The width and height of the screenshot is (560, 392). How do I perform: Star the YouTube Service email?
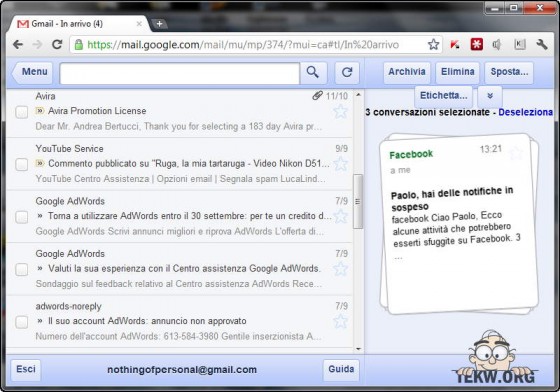tap(340, 164)
